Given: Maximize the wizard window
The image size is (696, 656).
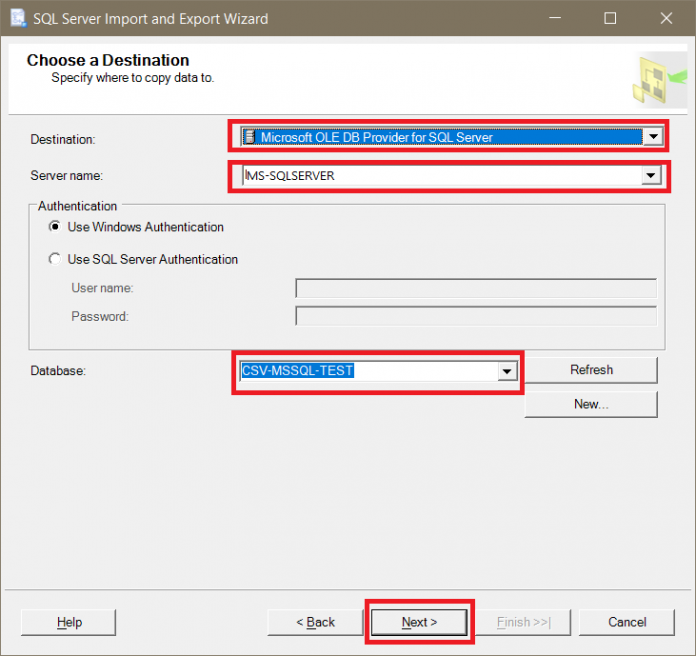Looking at the screenshot, I should pyautogui.click(x=610, y=18).
